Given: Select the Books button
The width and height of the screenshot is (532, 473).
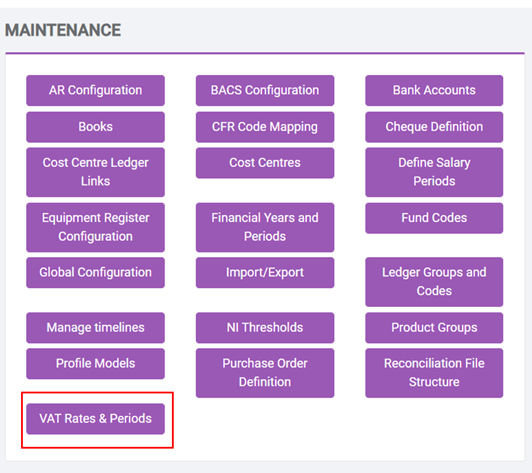Looking at the screenshot, I should 95,127.
